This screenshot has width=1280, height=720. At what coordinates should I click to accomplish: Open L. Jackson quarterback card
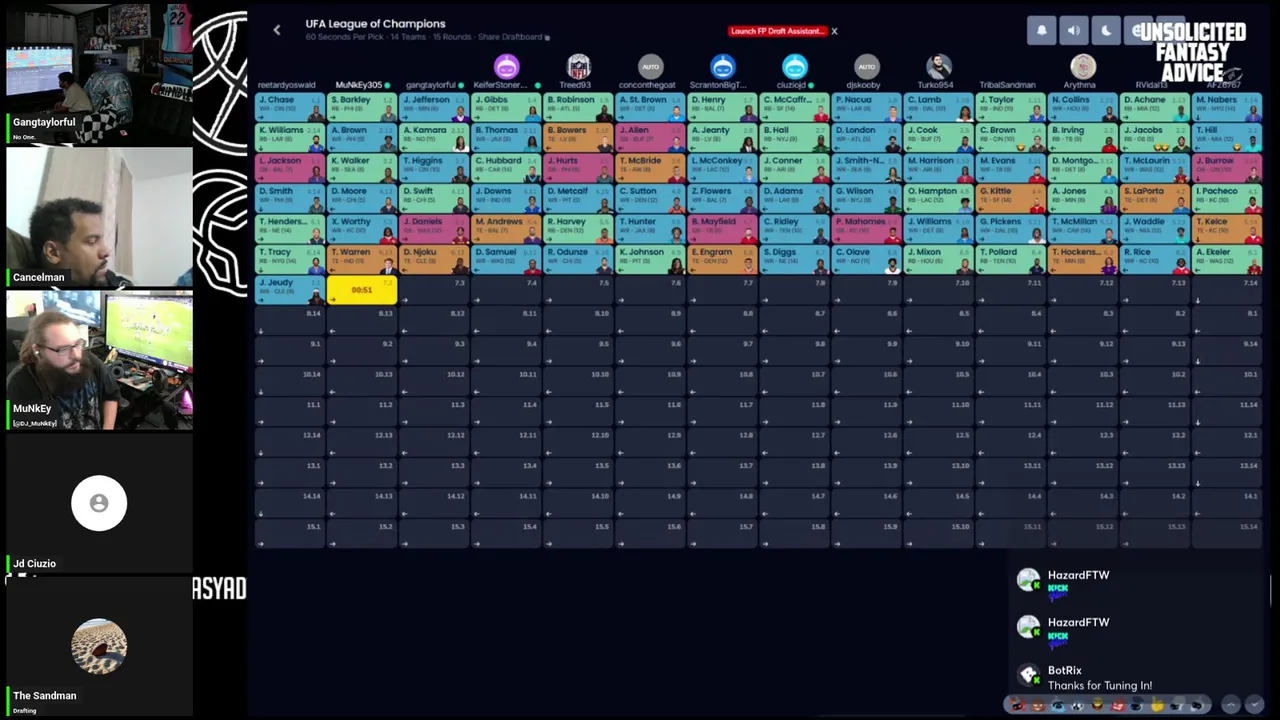click(291, 167)
